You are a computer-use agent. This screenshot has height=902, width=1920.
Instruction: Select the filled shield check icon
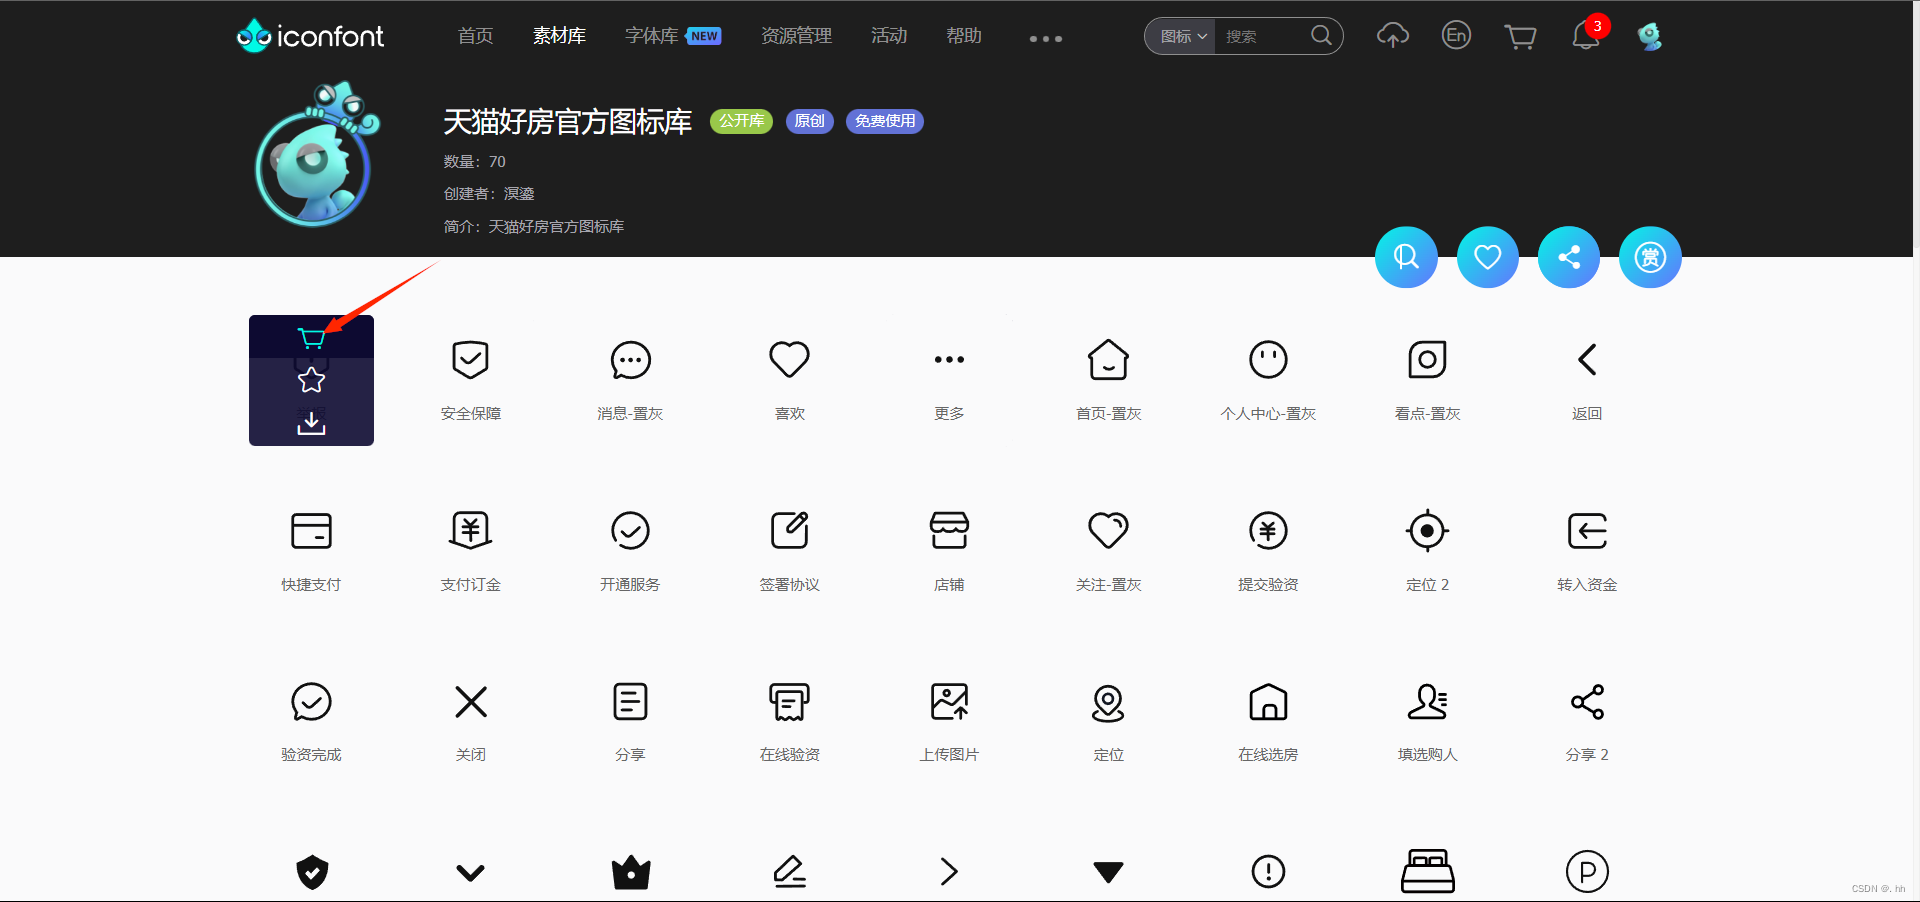coord(312,872)
